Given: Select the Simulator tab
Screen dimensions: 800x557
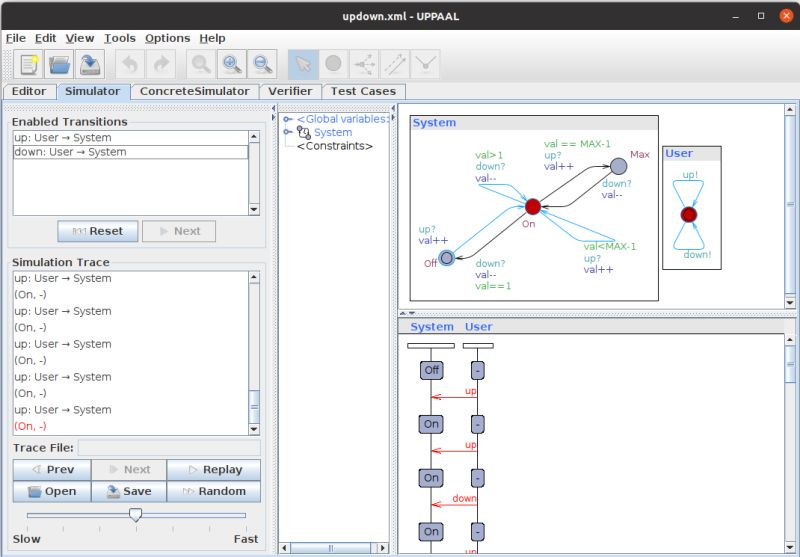Looking at the screenshot, I should tap(92, 91).
